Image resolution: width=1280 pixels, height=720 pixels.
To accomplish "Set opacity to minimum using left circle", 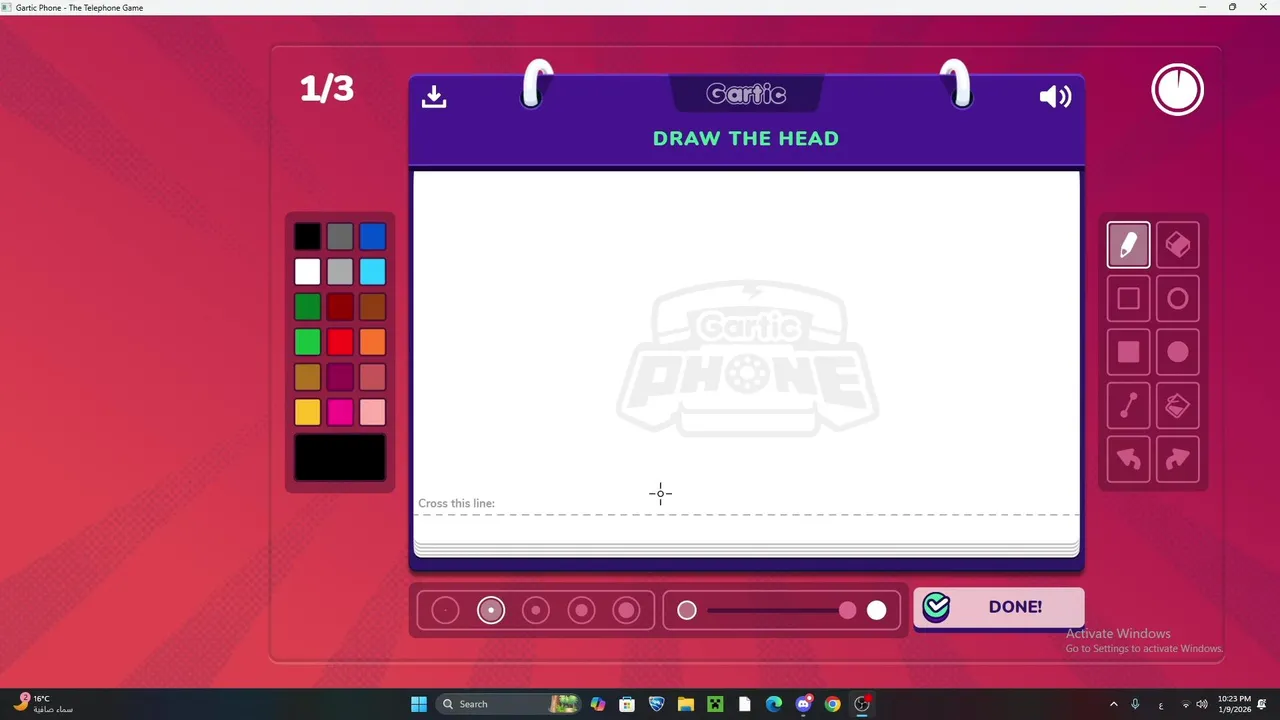I will 686,610.
